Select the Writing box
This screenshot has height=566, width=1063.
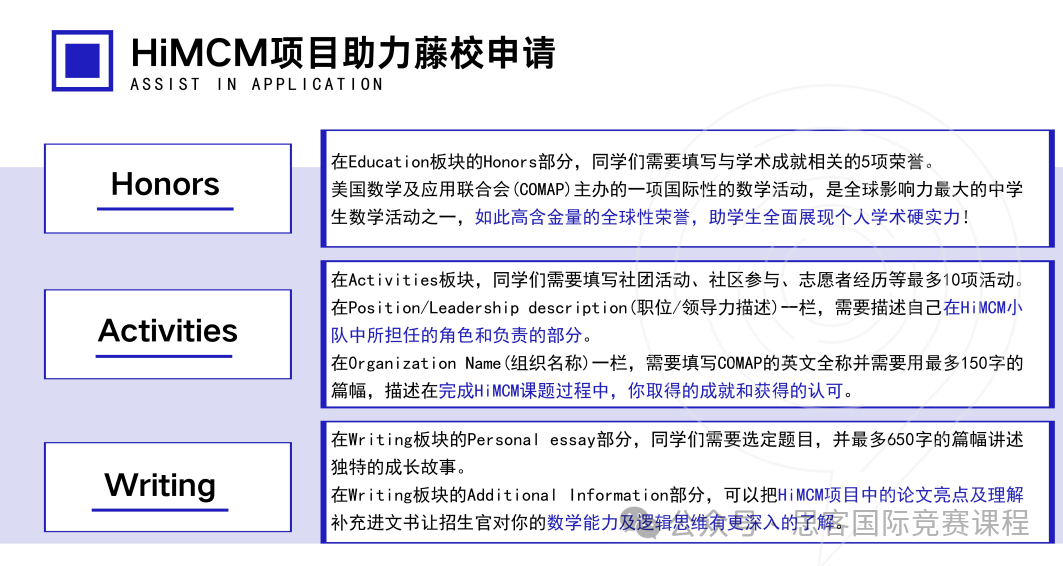pos(167,487)
